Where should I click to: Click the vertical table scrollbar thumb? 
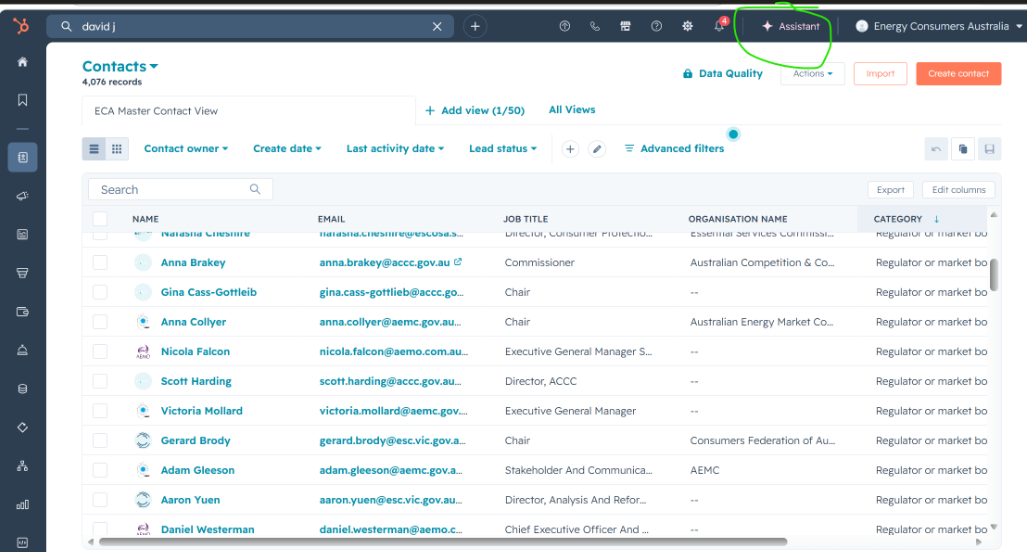[x=994, y=274]
